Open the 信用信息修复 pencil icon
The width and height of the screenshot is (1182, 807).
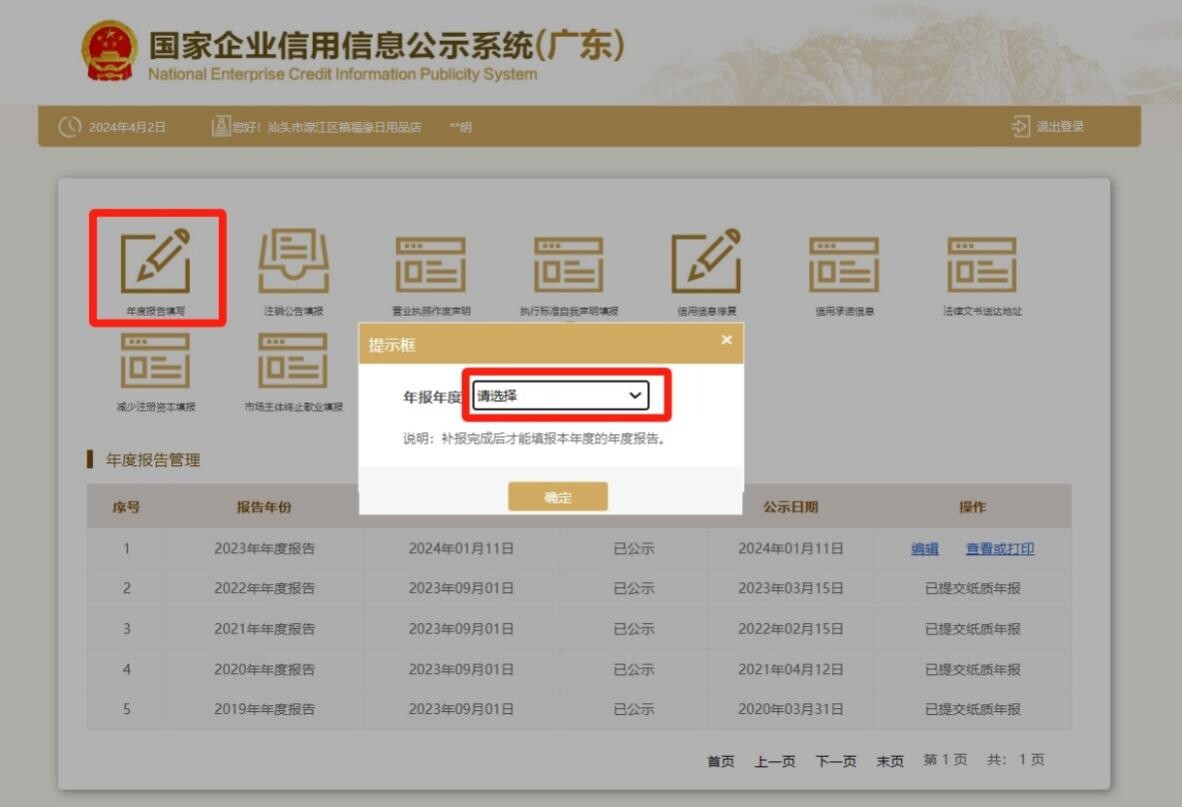[706, 262]
